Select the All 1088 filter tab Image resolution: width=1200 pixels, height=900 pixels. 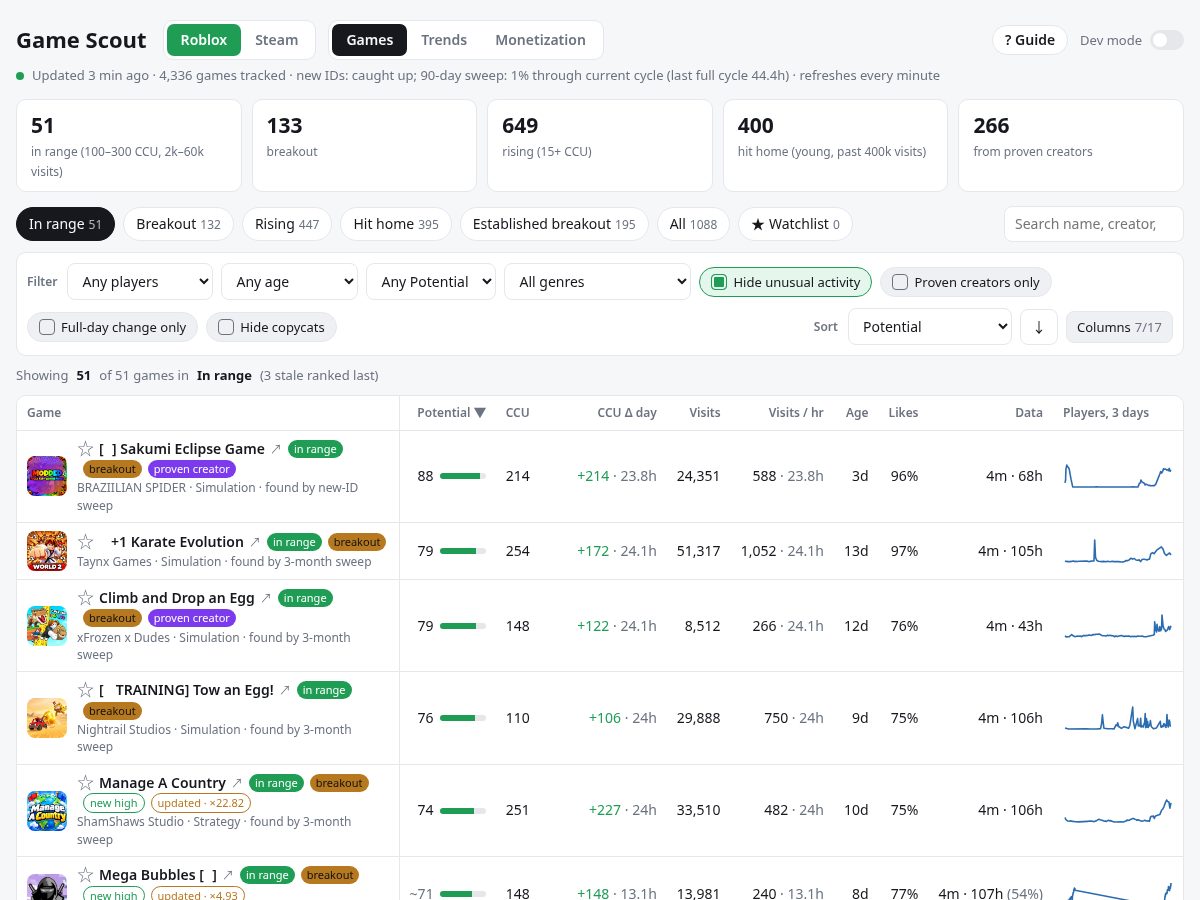(693, 224)
